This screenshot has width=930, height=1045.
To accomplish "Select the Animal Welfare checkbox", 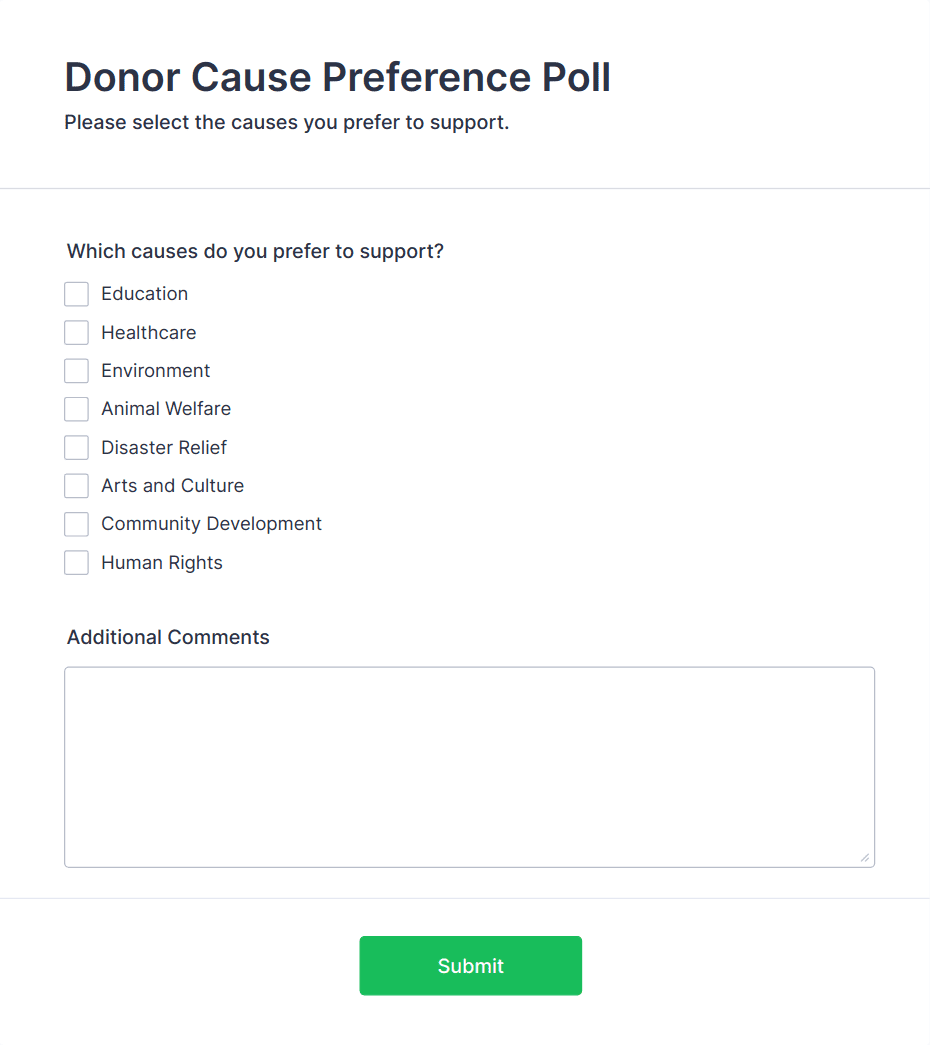I will tap(77, 409).
